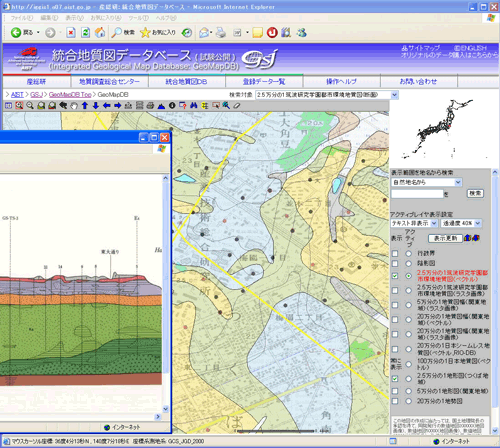Select the zoom out magnifier tool
Screen dimensions: 500x448
tap(30, 106)
